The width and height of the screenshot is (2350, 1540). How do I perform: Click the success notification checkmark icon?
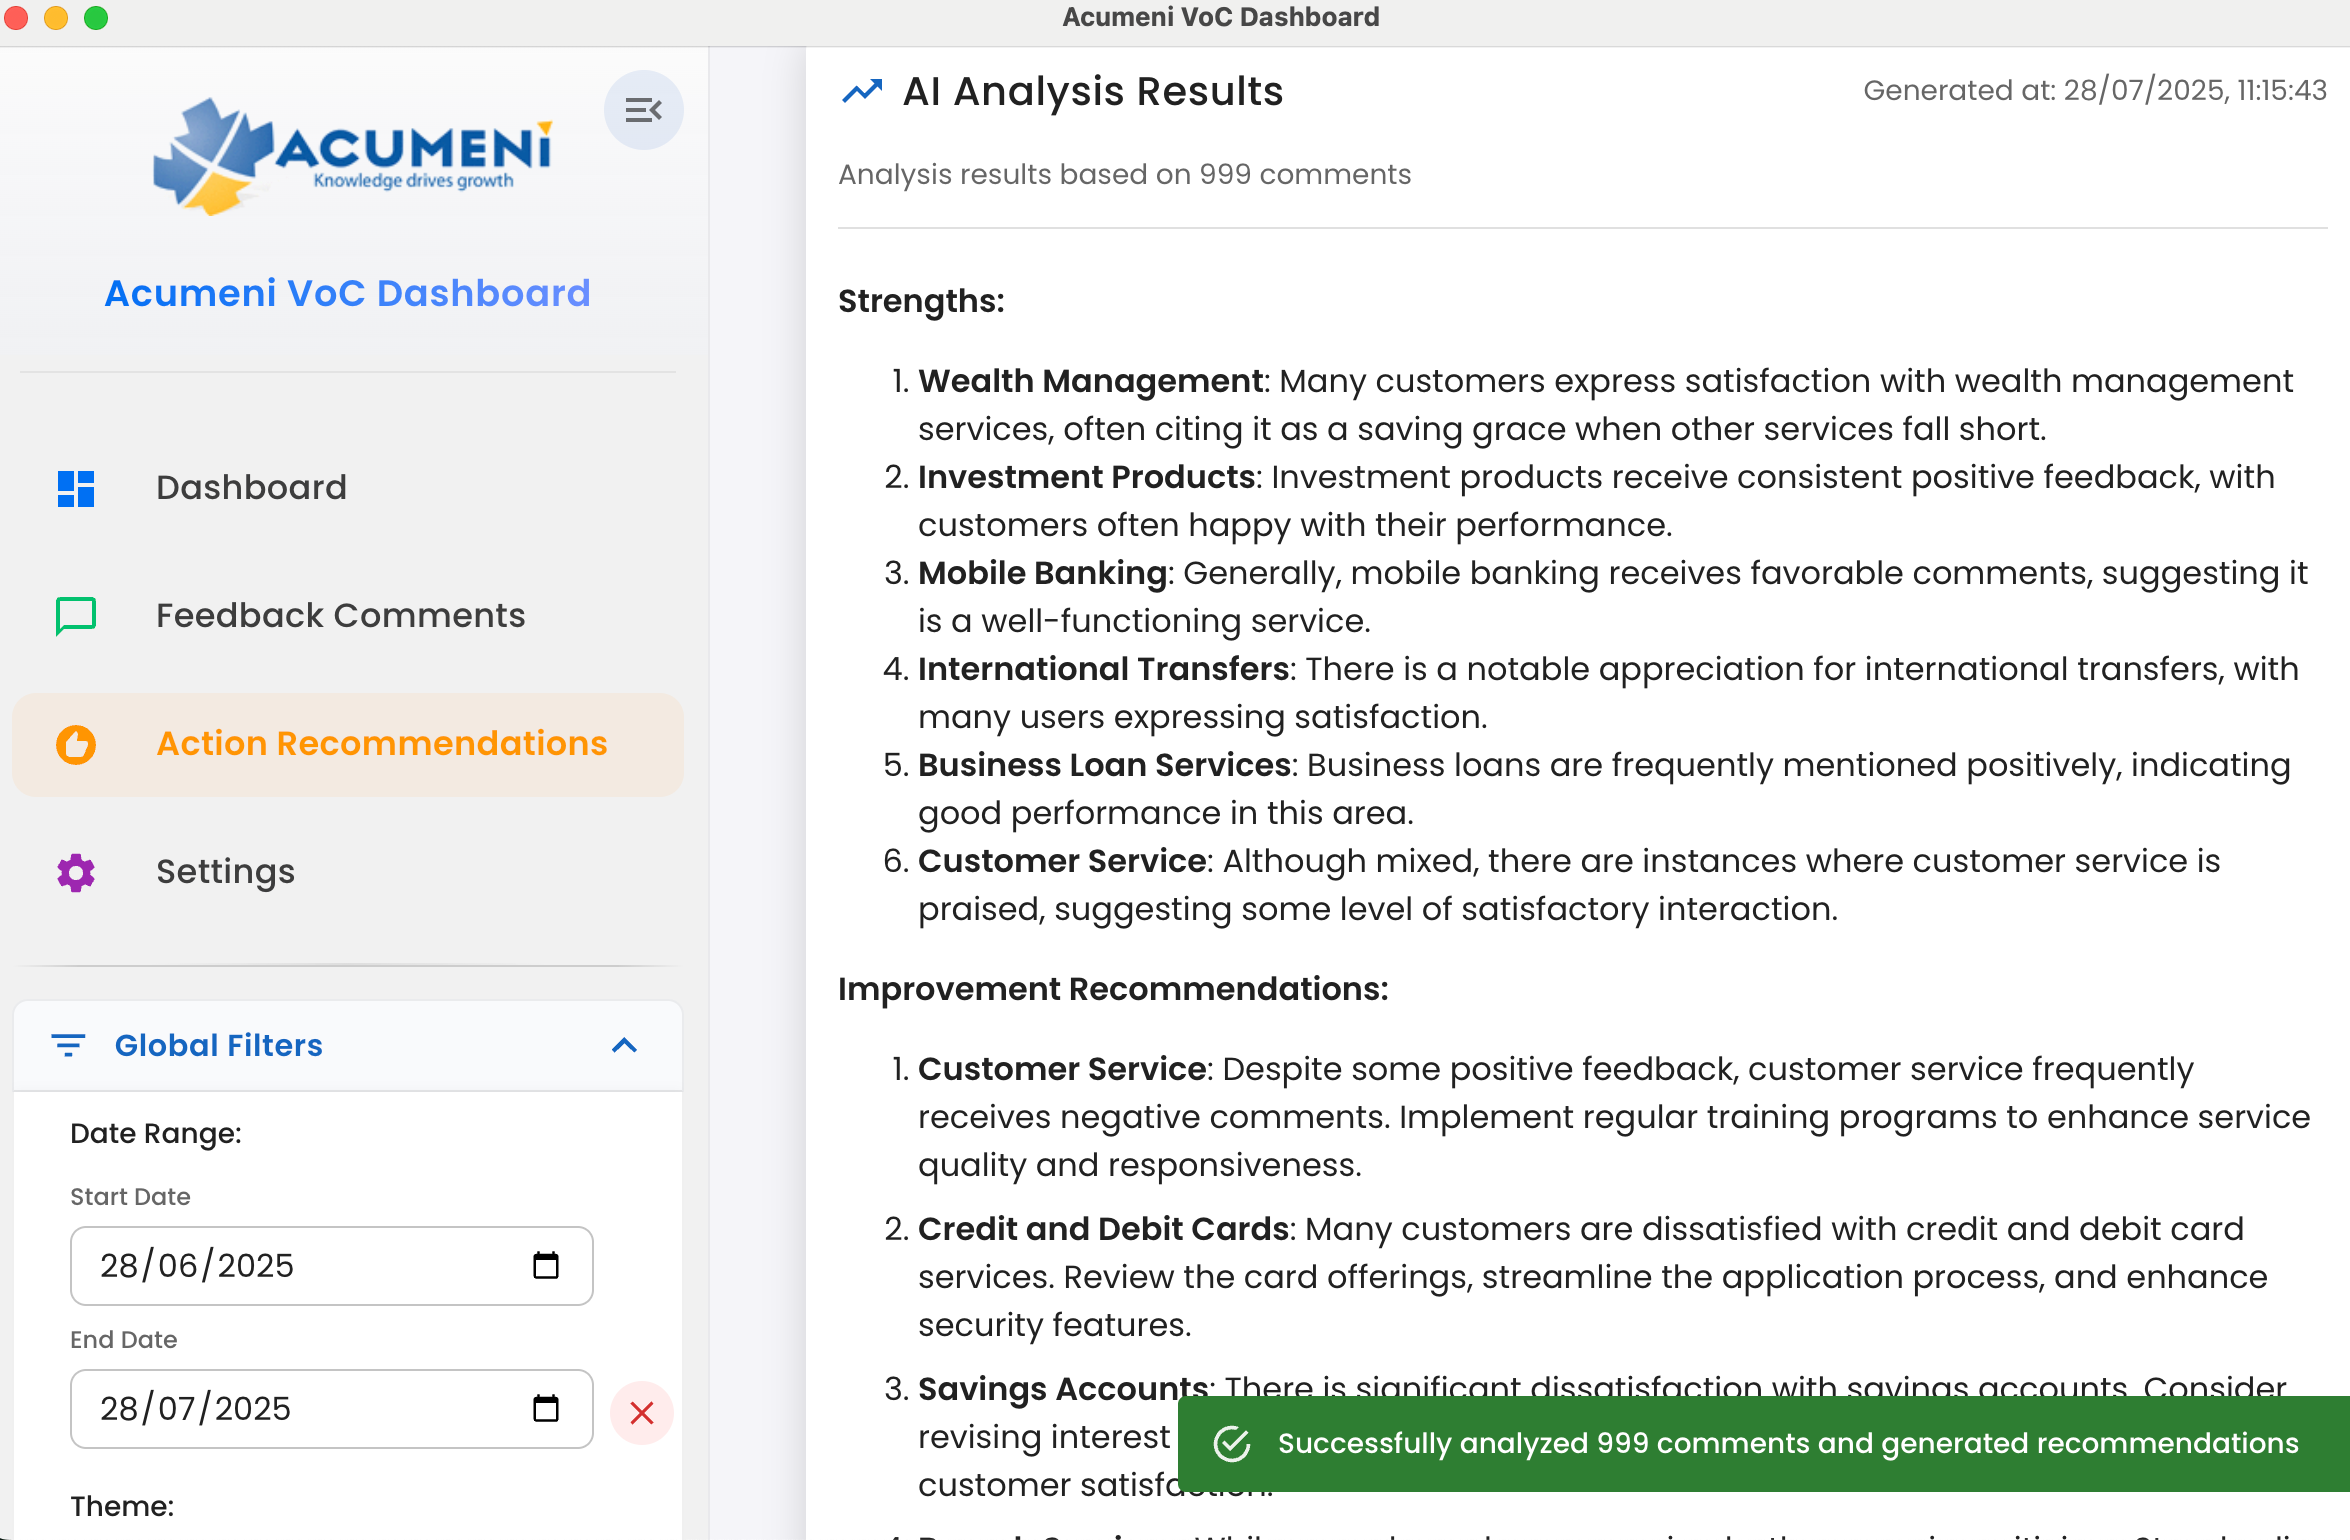1232,1444
